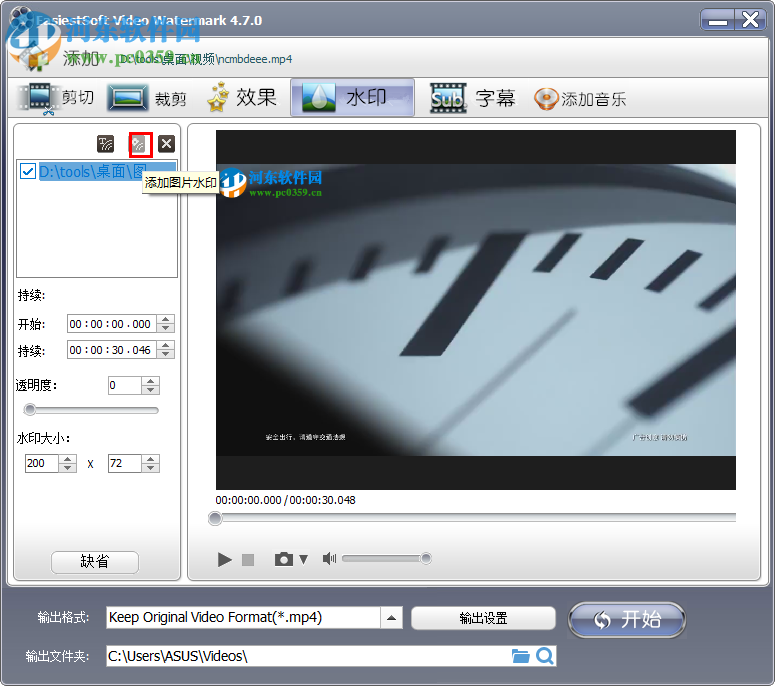
Task: Click the 开始 start time field
Action: point(112,324)
